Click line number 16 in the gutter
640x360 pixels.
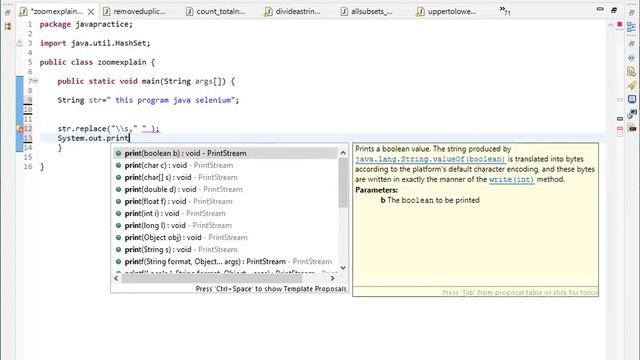click(28, 167)
